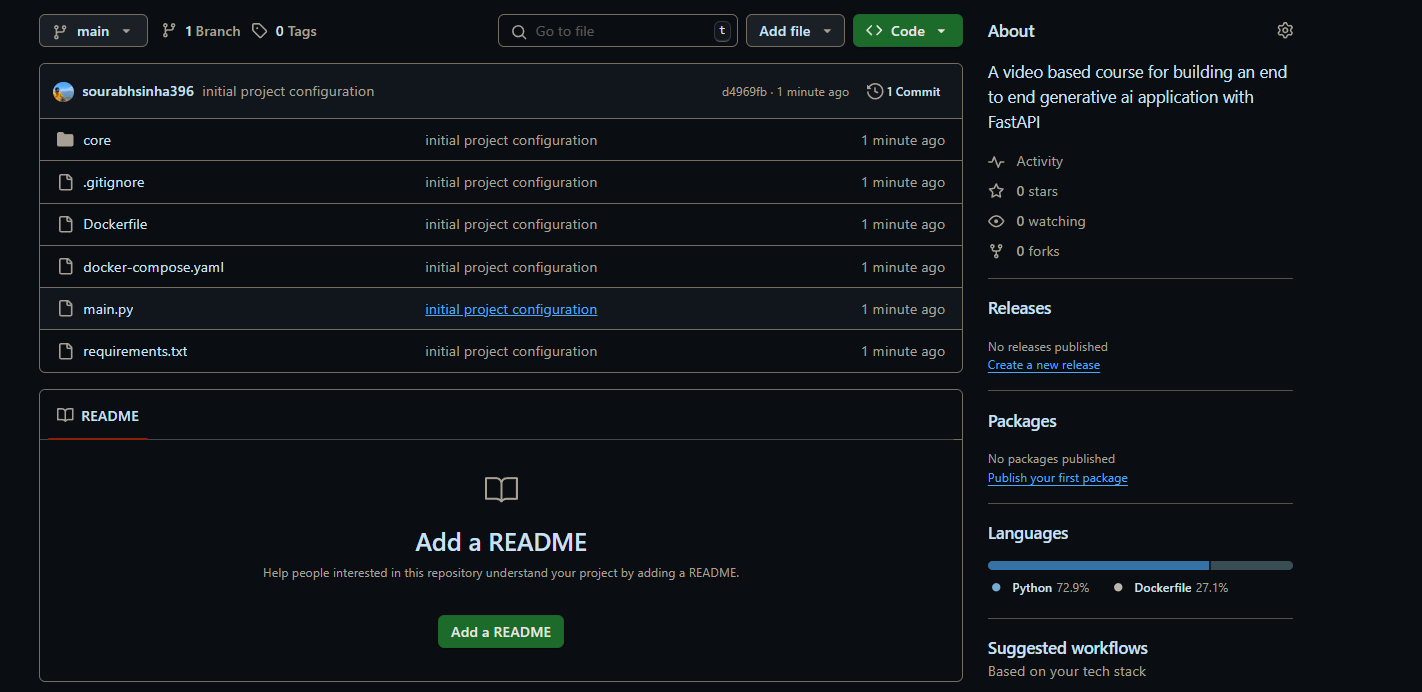Viewport: 1422px width, 692px height.
Task: Open the latest commit message in header row
Action: [288, 92]
